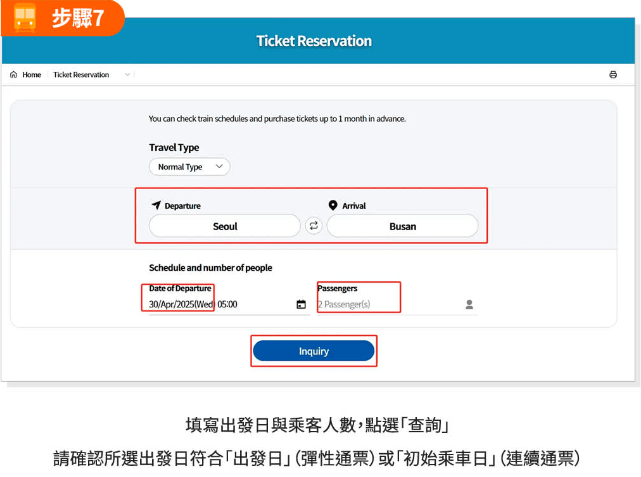Select the Seoul departure station field

pos(224,226)
